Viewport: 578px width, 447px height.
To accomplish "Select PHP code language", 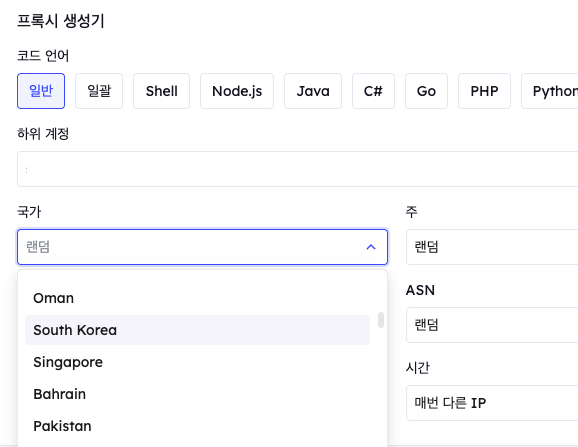I will tap(484, 91).
